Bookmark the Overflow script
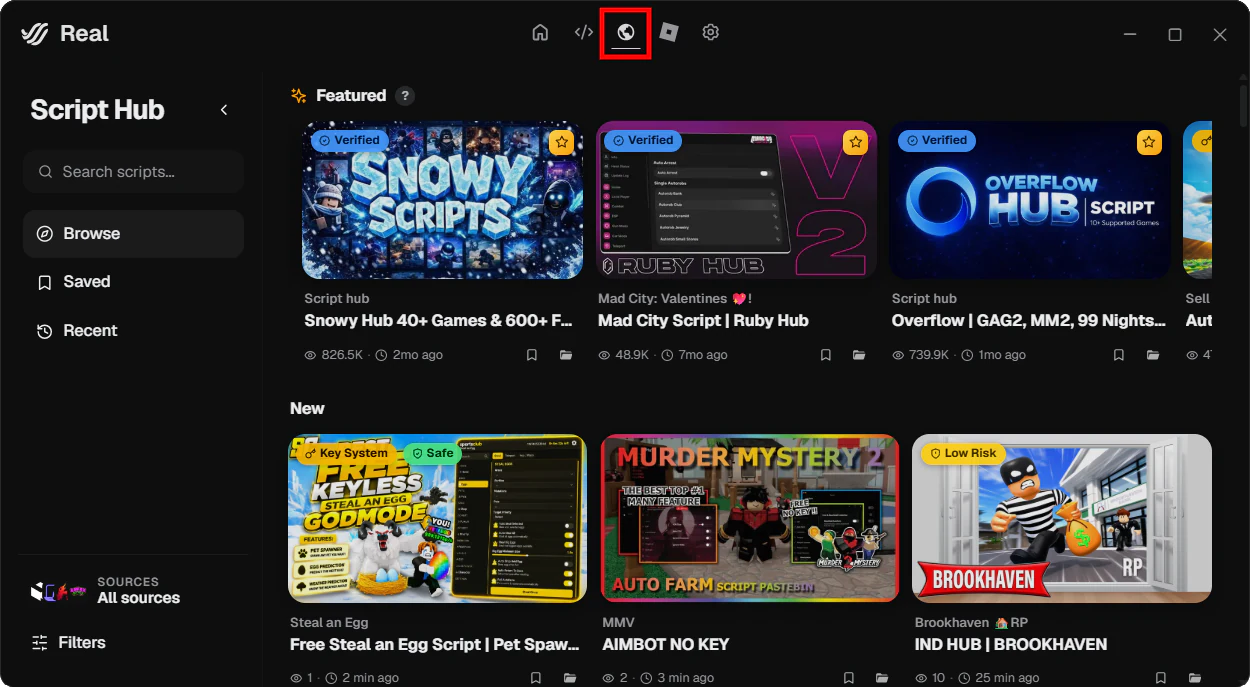1250x687 pixels. coord(1119,355)
